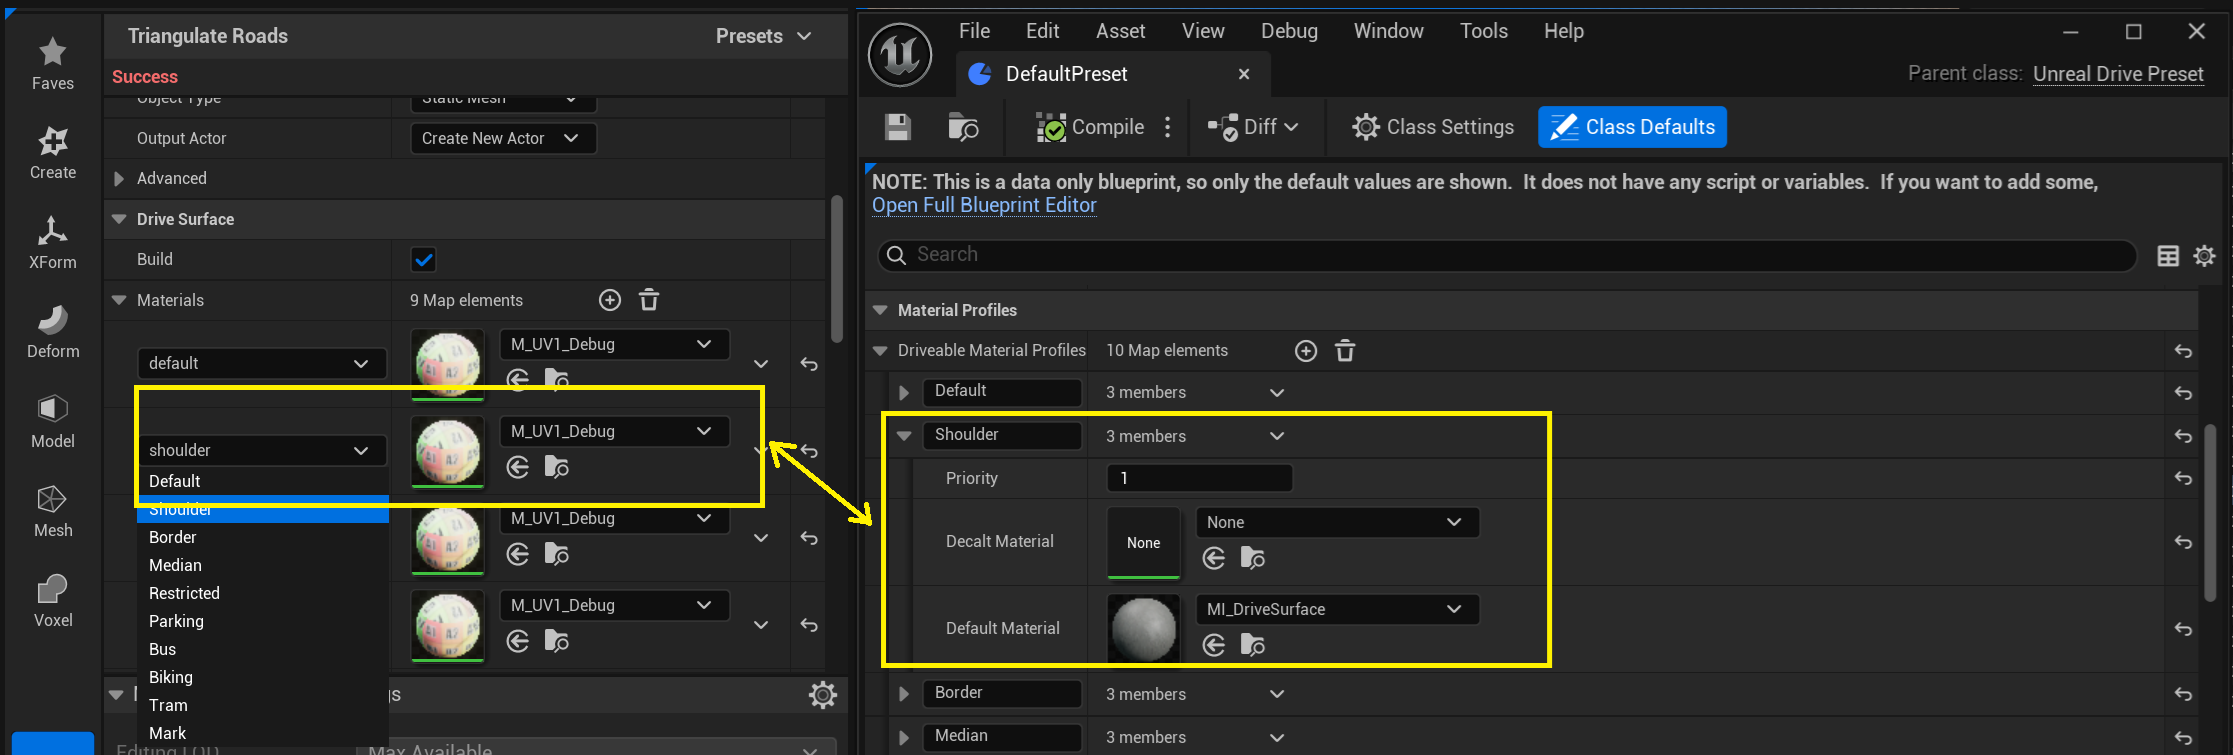Open the Presets dropdown
Viewport: 2233px width, 755px height.
pos(764,36)
